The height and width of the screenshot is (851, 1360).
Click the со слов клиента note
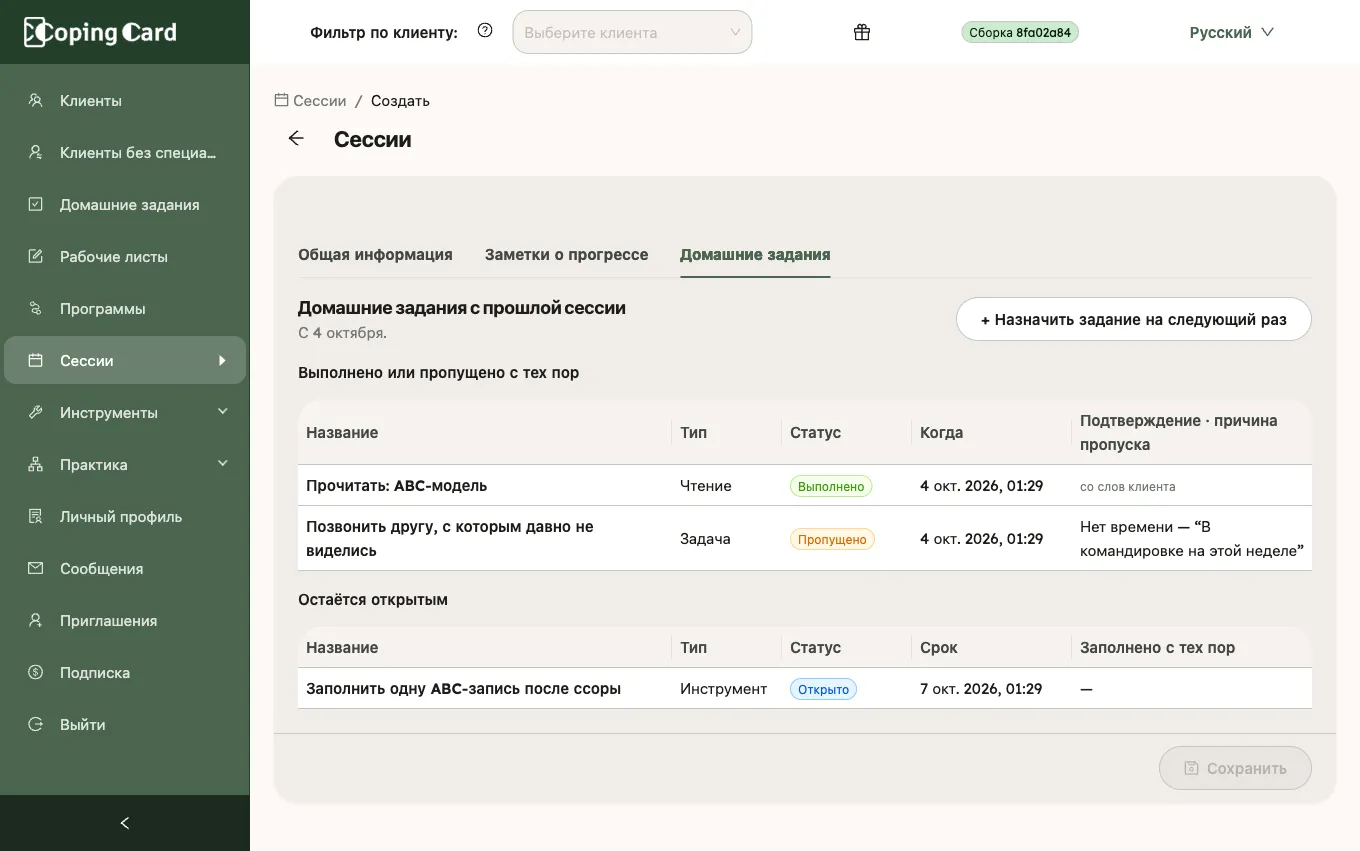[x=1128, y=487]
